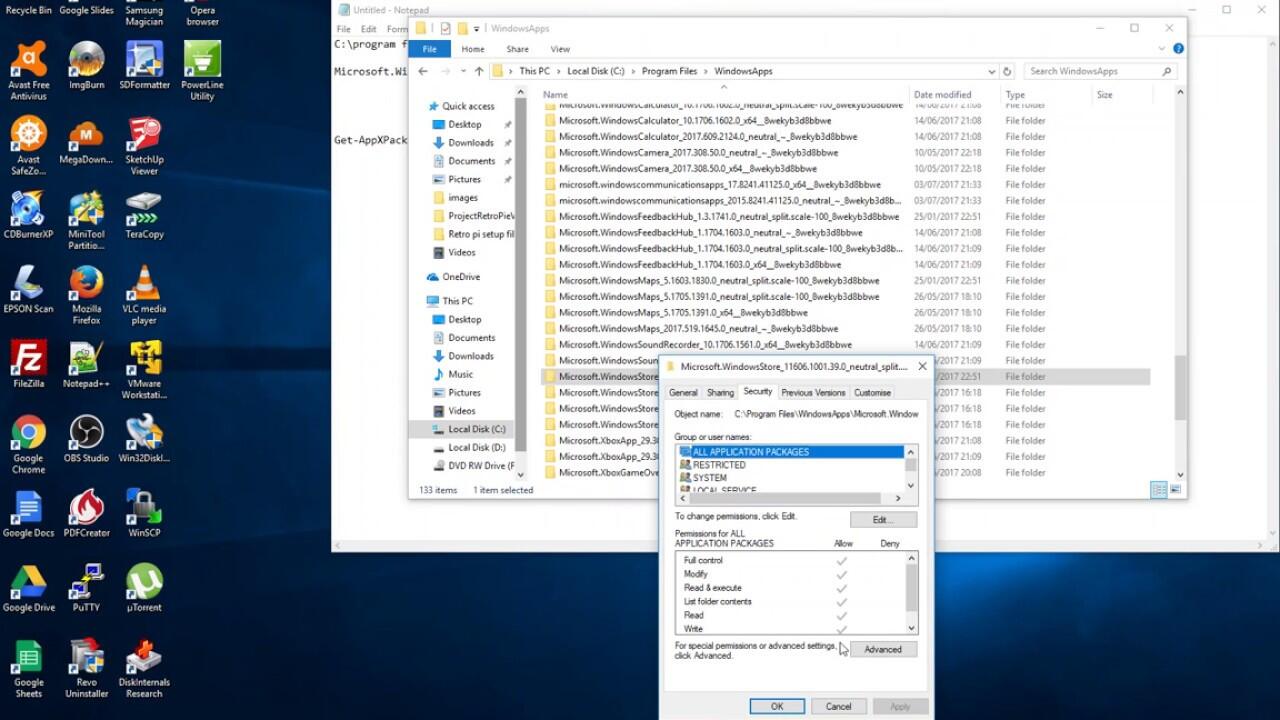Refresh the WindowsApps folder view
Viewport: 1280px width, 720px height.
[1007, 71]
